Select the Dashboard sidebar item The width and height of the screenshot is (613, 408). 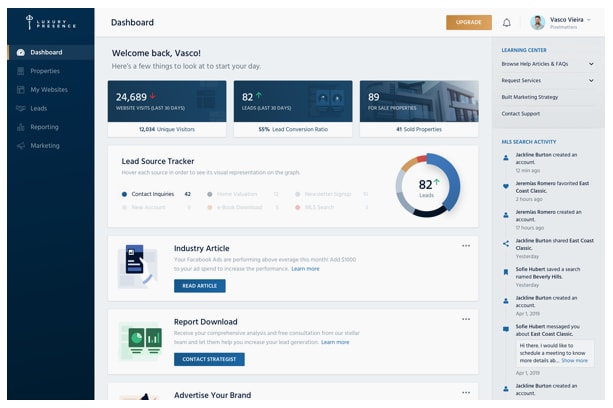pos(51,52)
